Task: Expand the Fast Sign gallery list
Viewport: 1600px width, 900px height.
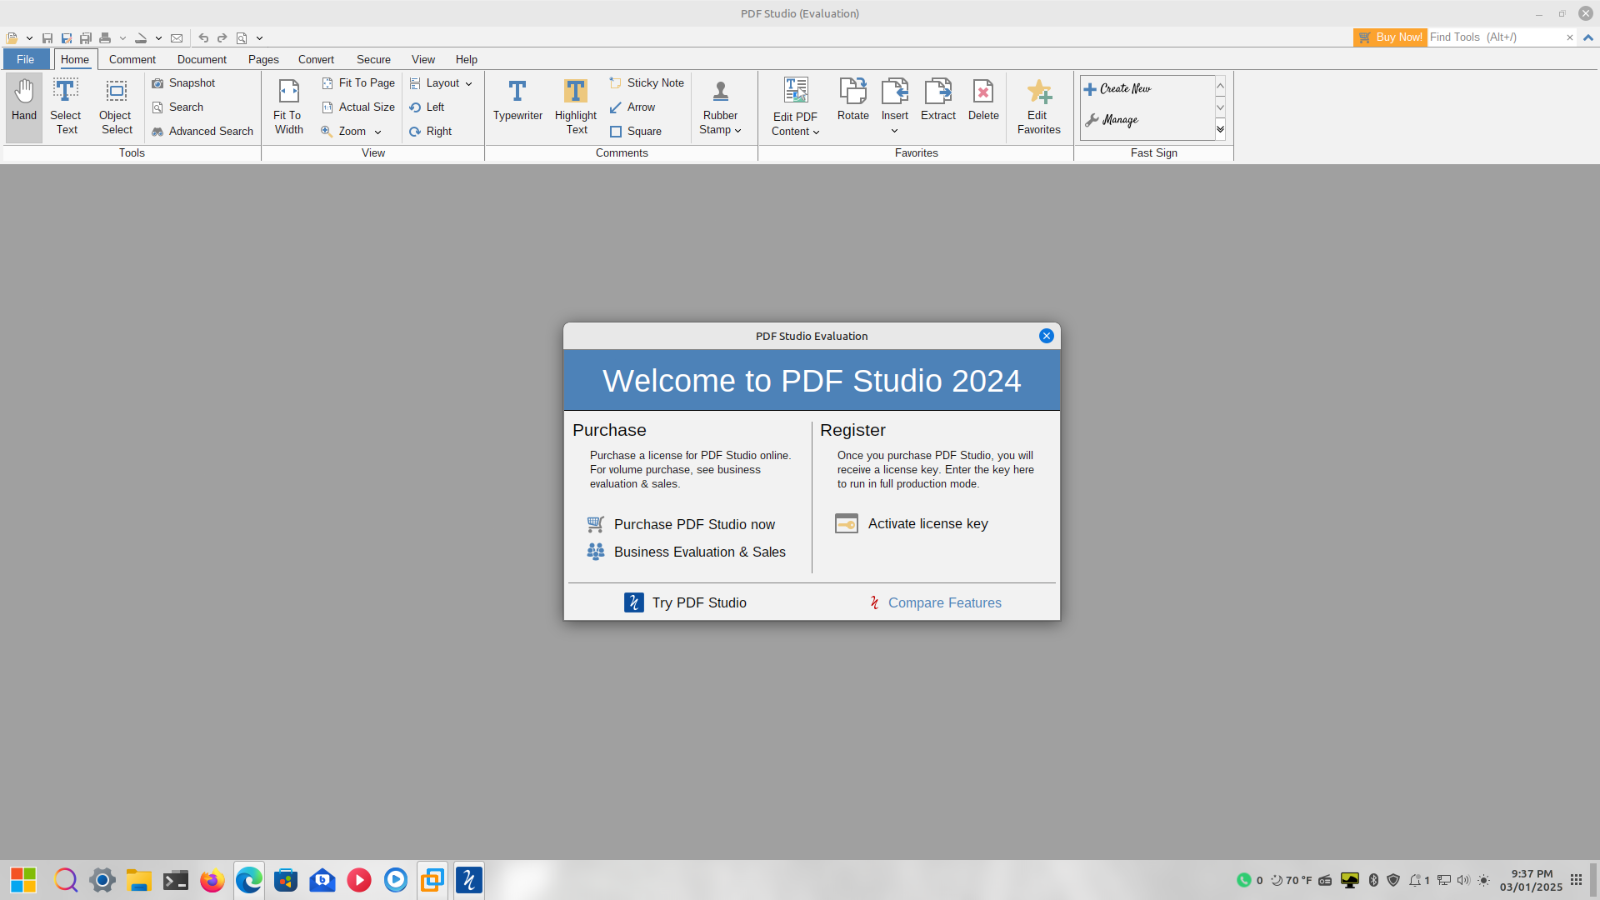Action: click(1220, 129)
